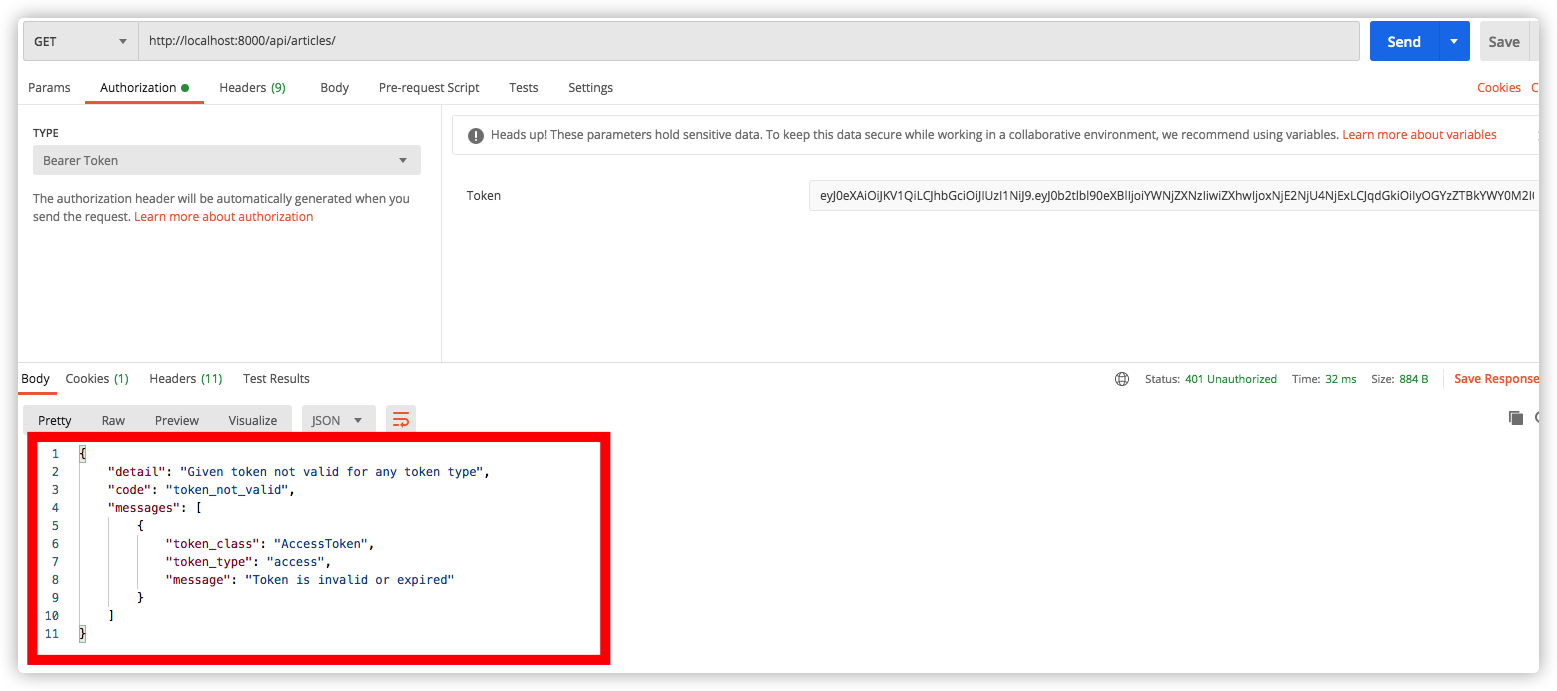
Task: Click the copy response icon
Action: (x=1515, y=418)
